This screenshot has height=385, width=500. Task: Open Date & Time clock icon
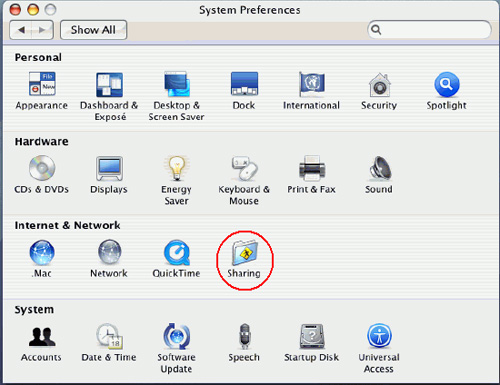pyautogui.click(x=109, y=336)
